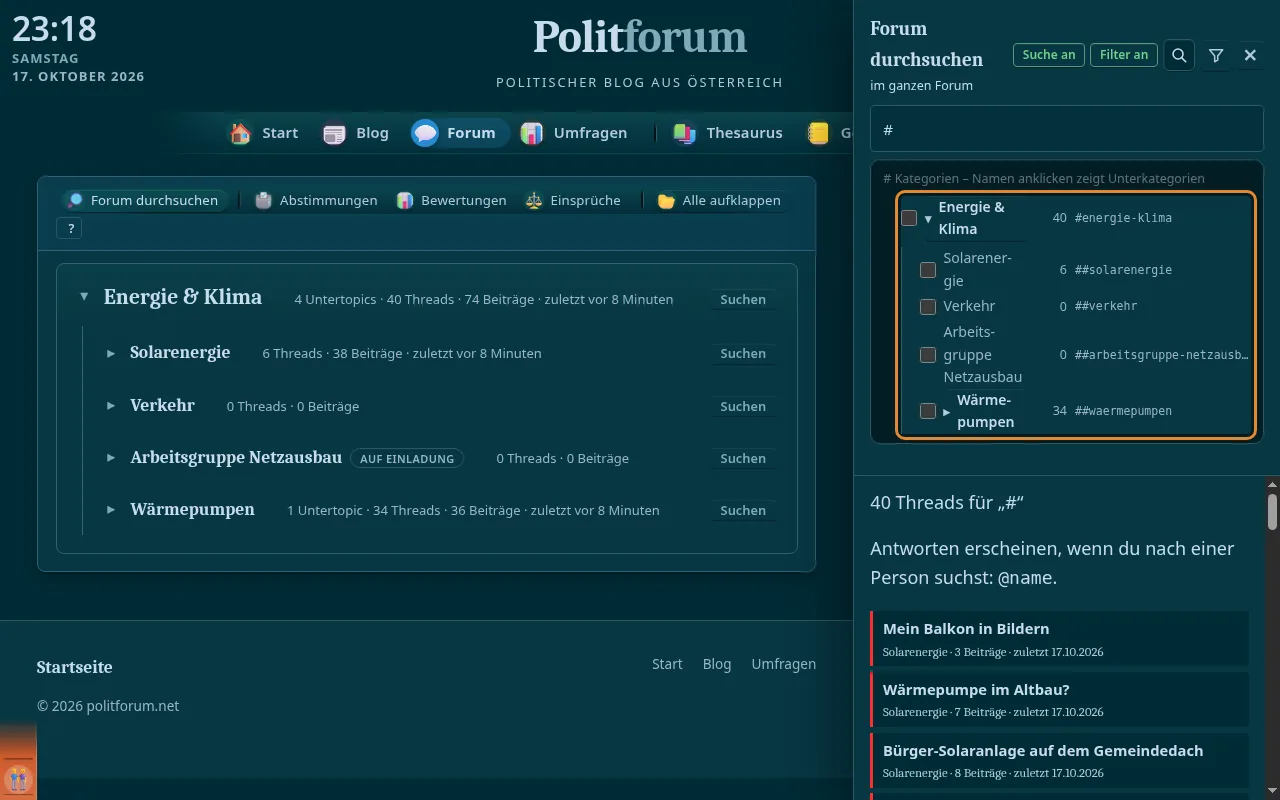Click Alle aufklappen folder icon

[666, 200]
